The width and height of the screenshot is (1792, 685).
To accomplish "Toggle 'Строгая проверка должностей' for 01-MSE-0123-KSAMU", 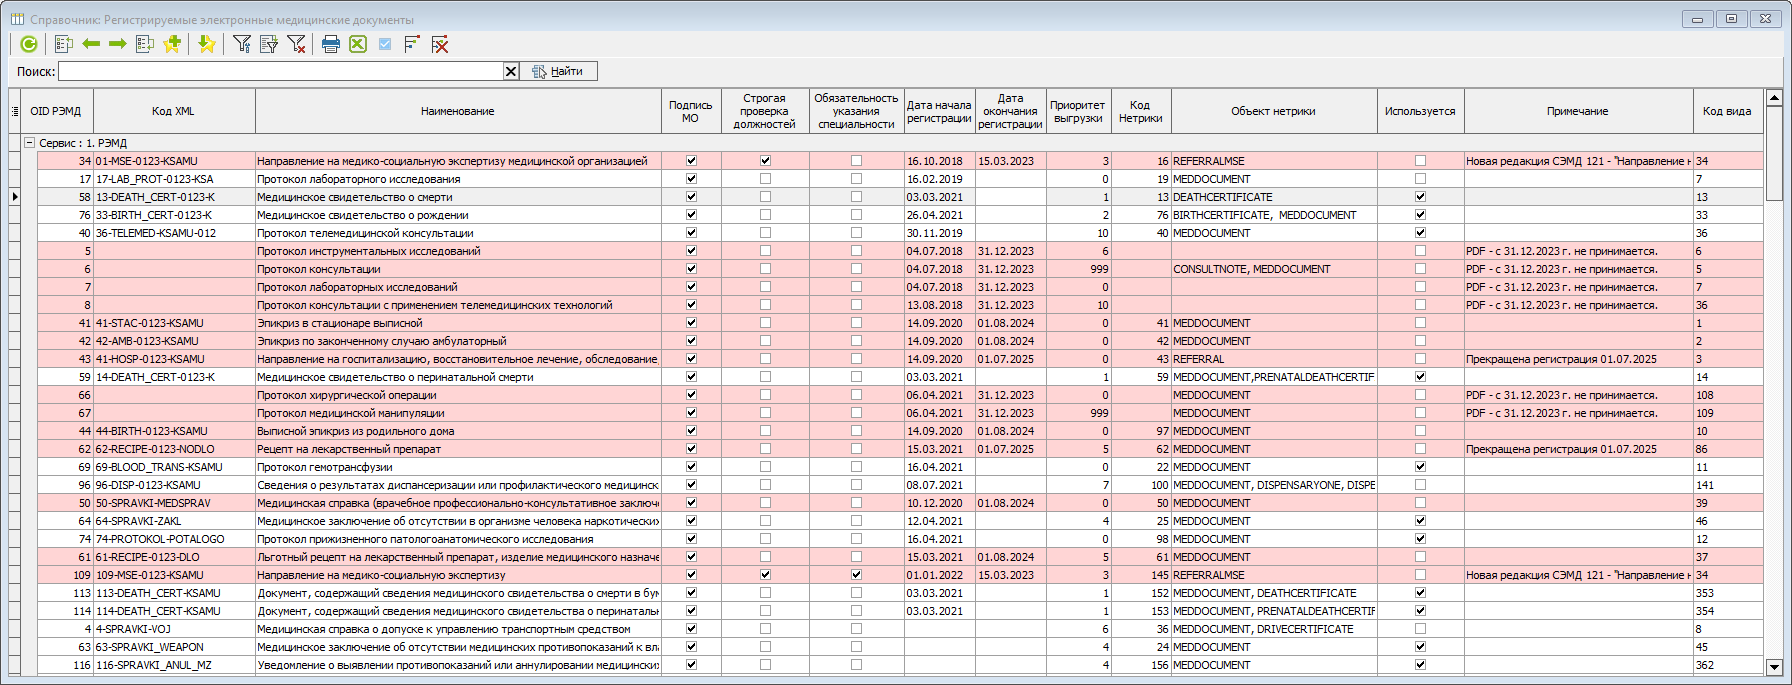I will tap(765, 161).
